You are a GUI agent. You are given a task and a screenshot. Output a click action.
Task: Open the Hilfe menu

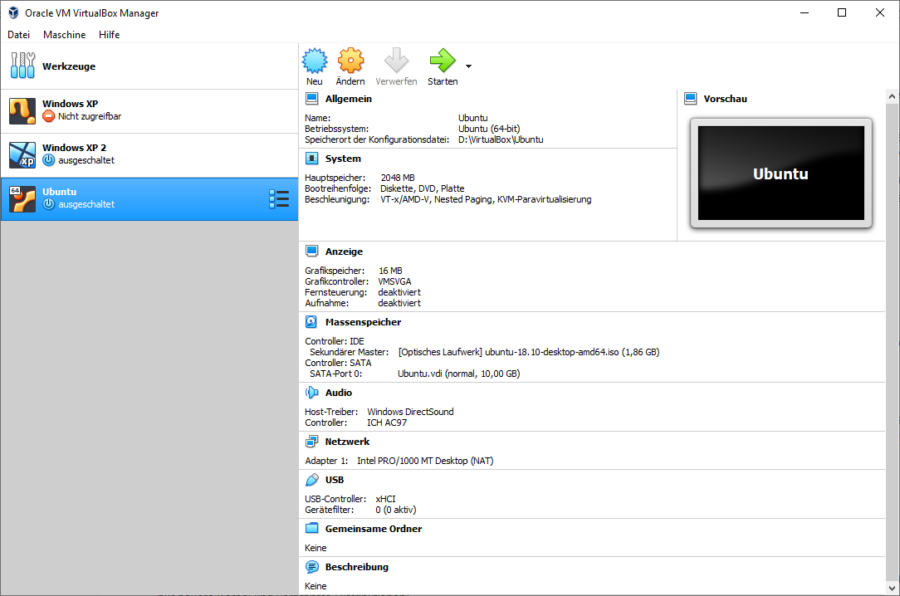pyautogui.click(x=109, y=34)
